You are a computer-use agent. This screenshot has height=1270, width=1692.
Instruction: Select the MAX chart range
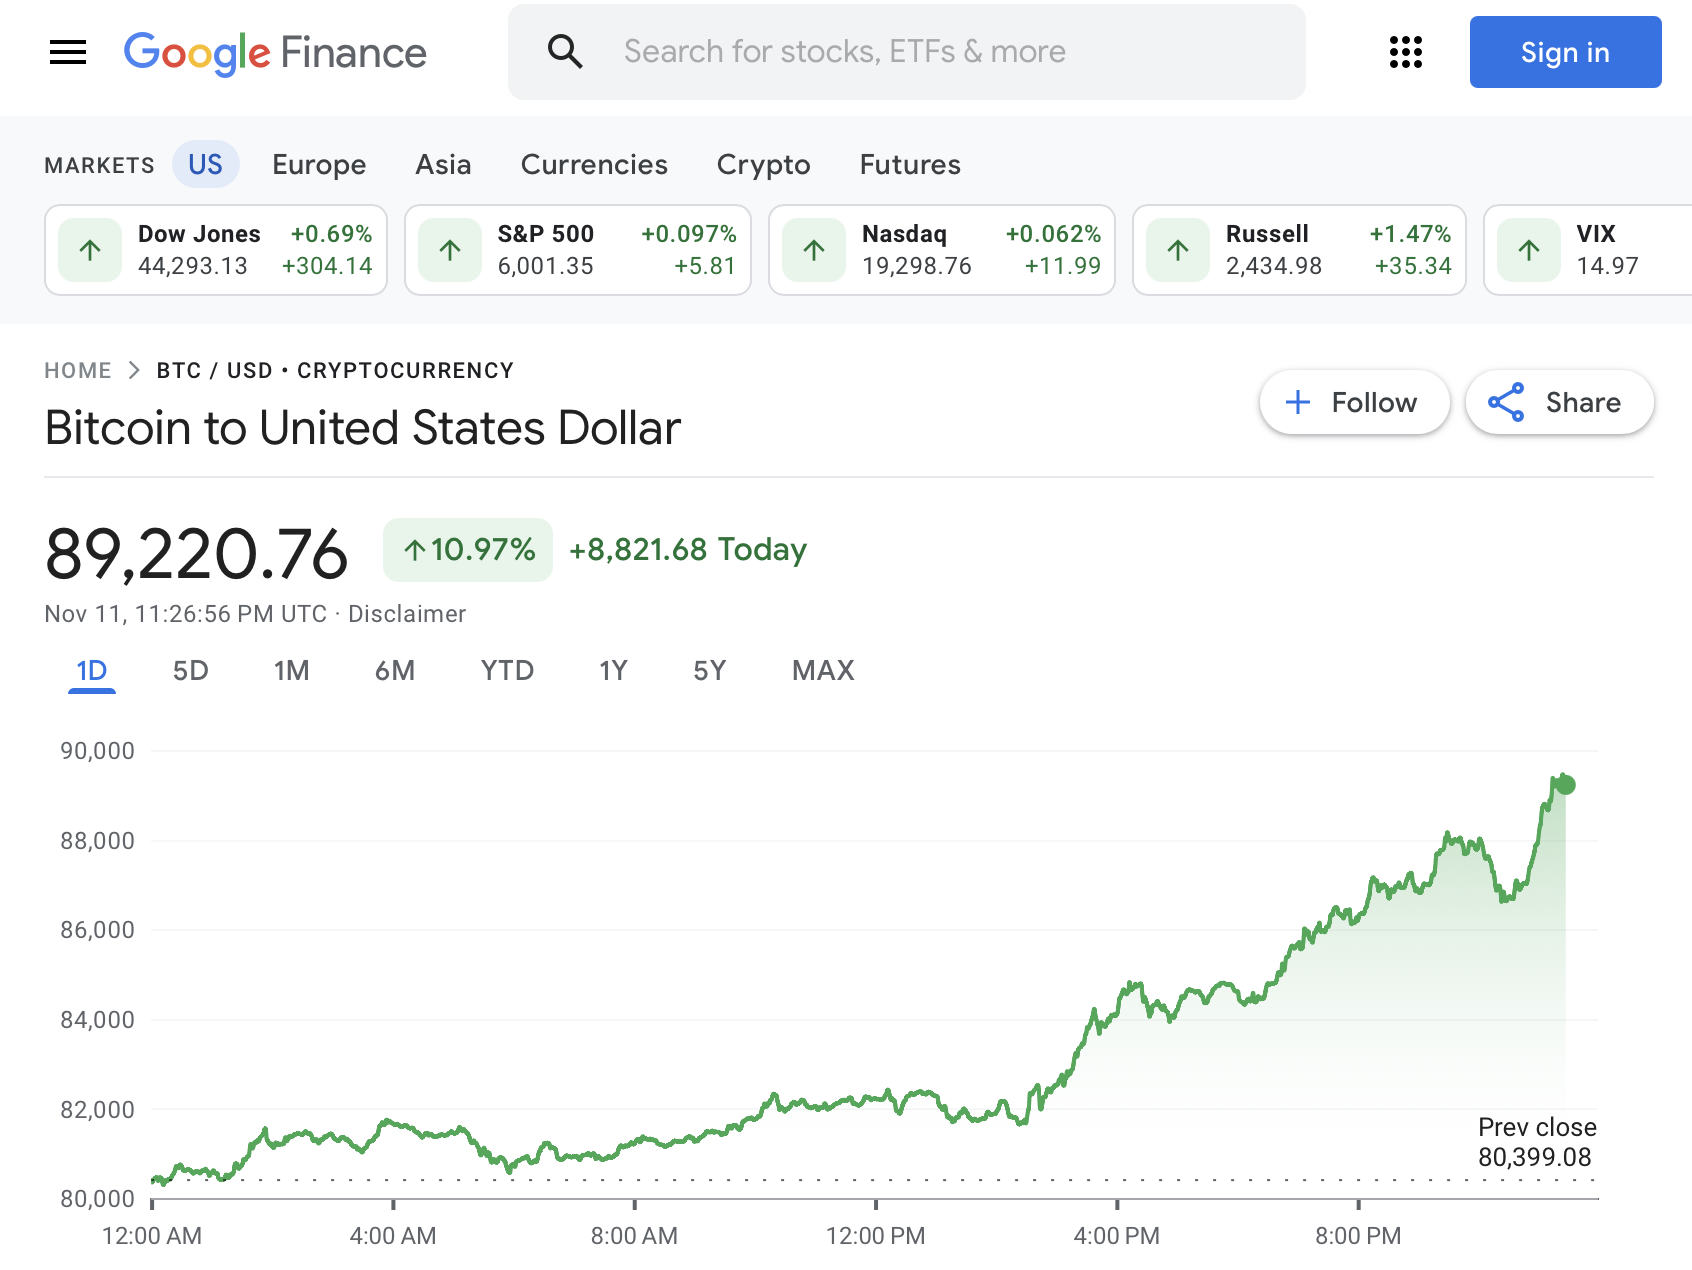(823, 671)
